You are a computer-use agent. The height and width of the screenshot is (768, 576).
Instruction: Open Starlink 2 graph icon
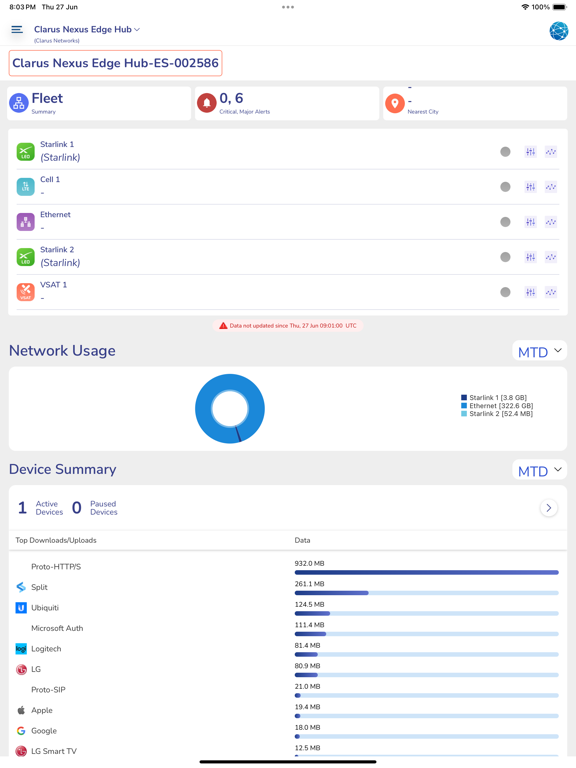[x=551, y=257]
